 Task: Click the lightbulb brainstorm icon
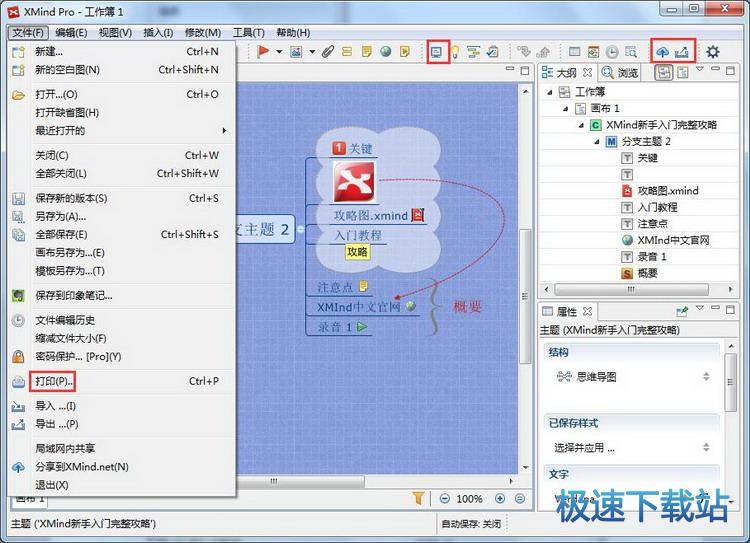click(x=455, y=52)
